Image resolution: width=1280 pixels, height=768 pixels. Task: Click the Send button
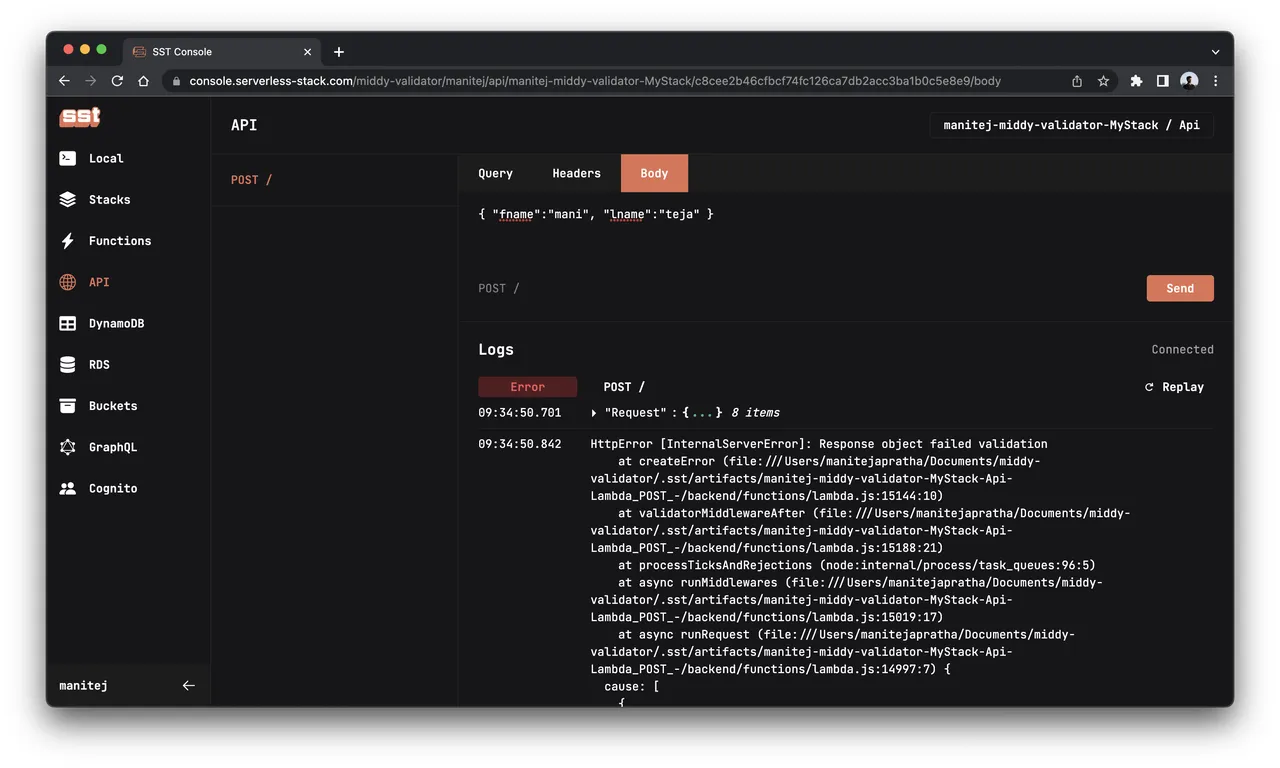1180,288
